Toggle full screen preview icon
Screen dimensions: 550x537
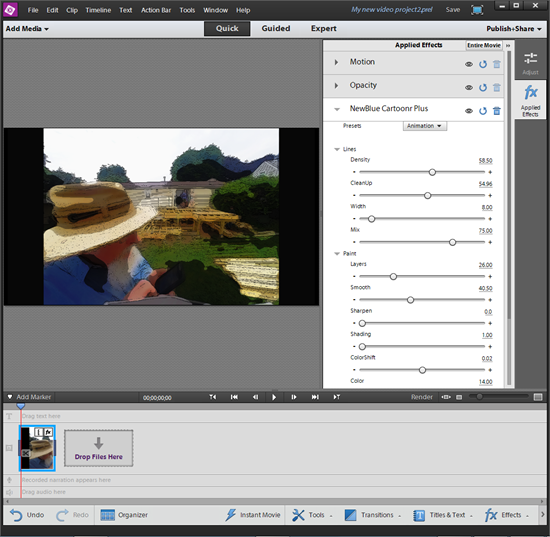pyautogui.click(x=477, y=10)
